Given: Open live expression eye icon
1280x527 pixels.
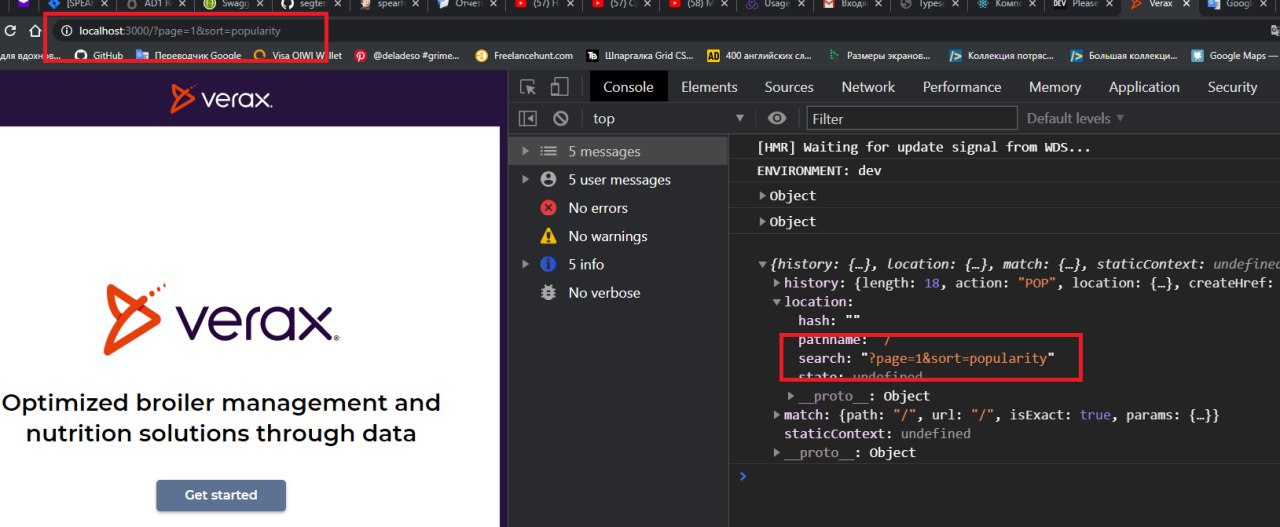Looking at the screenshot, I should [777, 118].
